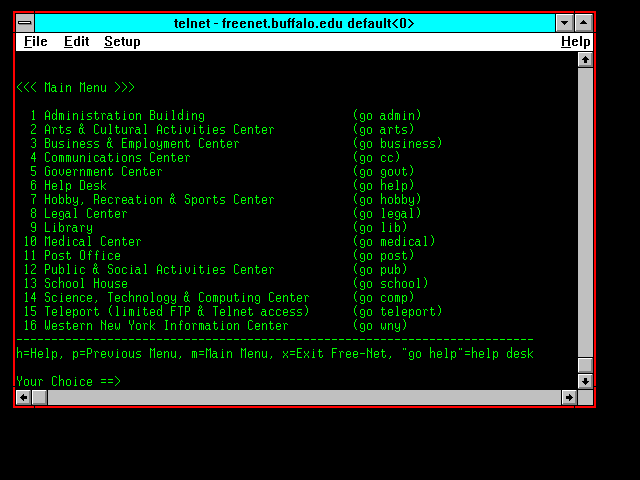This screenshot has height=480, width=640.
Task: Open the Edit menu
Action: (x=76, y=42)
